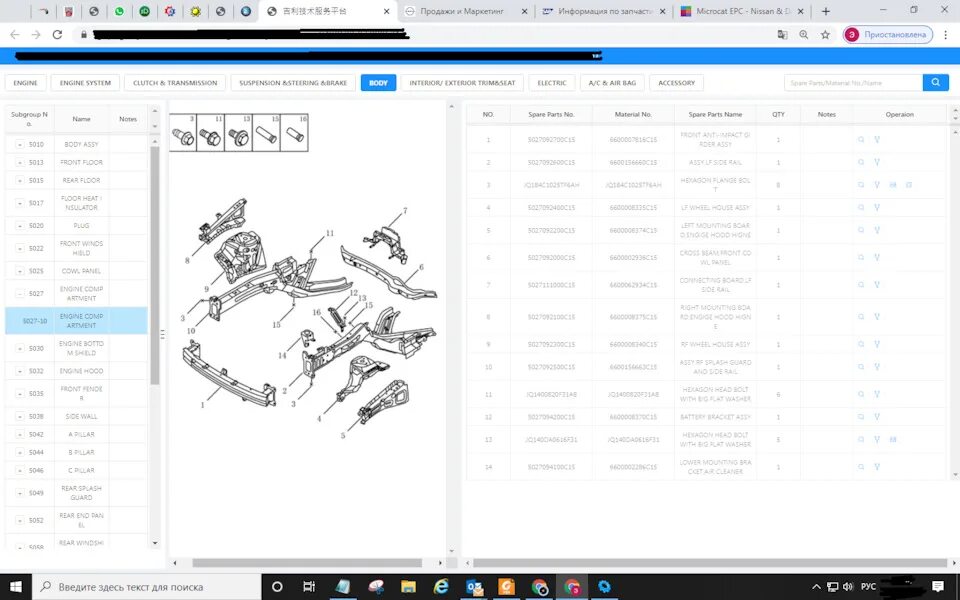Viewport: 960px width, 600px height.
Task: Click the fourth operation icon on hexagon flange bolt row
Action: click(x=909, y=185)
